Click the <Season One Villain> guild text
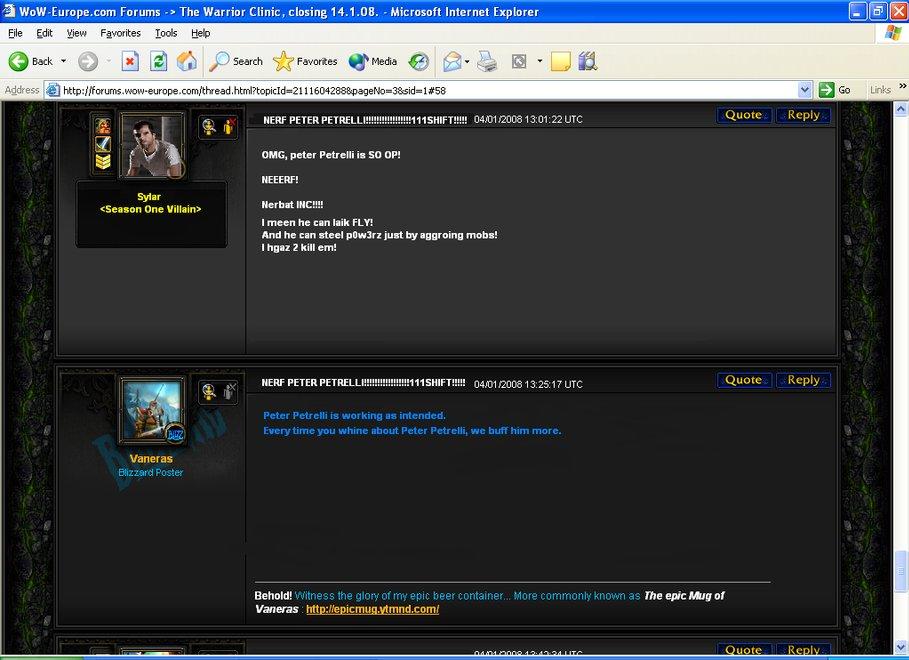 tap(150, 209)
